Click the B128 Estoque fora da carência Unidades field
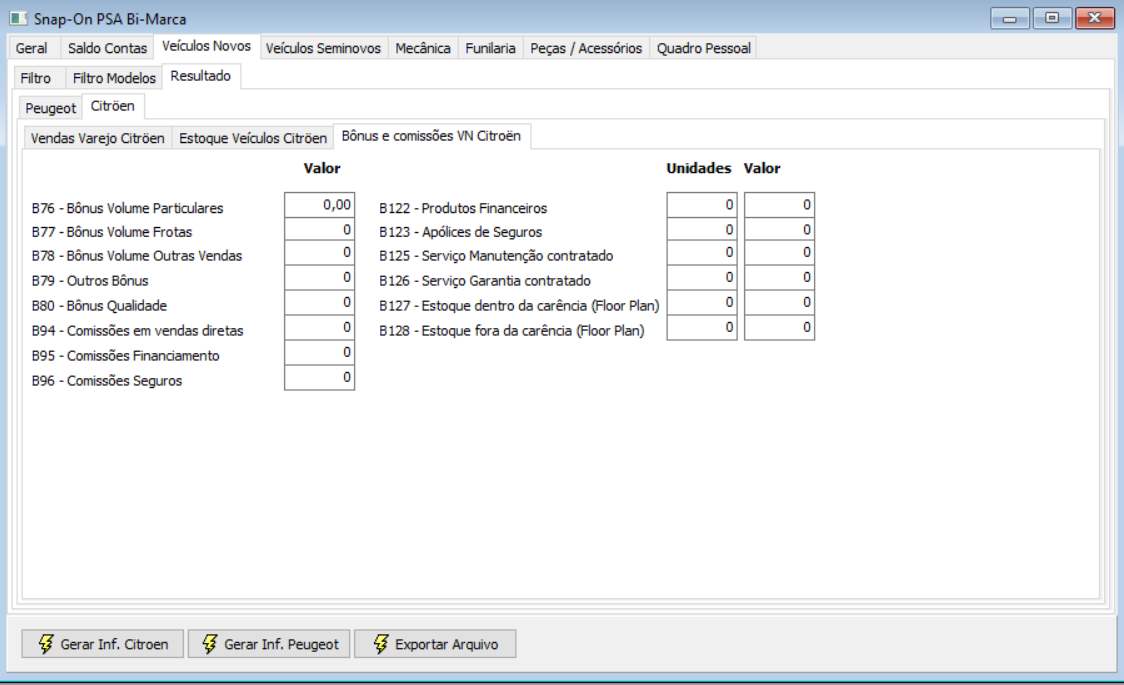1124x685 pixels. click(x=702, y=327)
